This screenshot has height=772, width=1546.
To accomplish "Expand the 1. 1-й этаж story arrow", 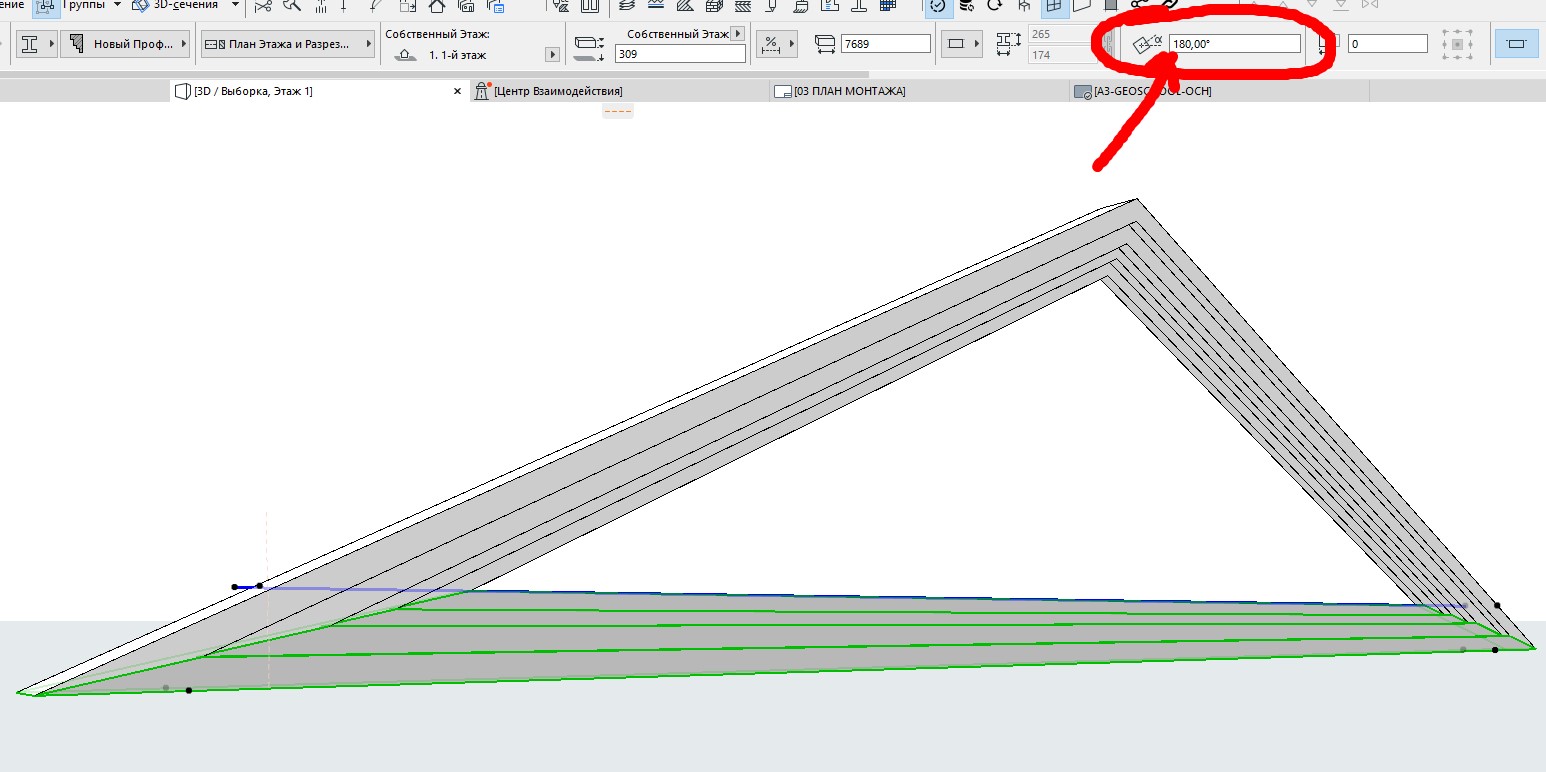I will (552, 55).
